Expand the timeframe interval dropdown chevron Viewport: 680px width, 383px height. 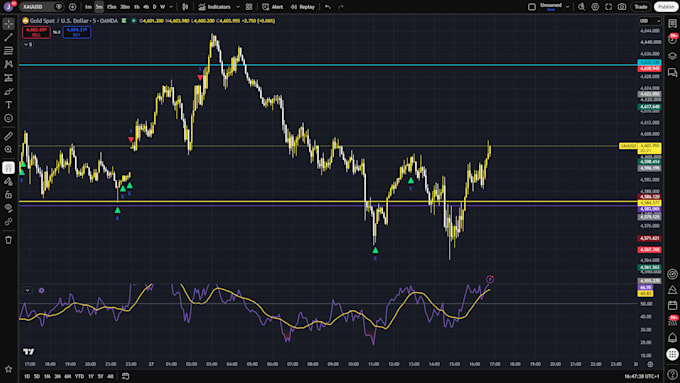pos(171,7)
